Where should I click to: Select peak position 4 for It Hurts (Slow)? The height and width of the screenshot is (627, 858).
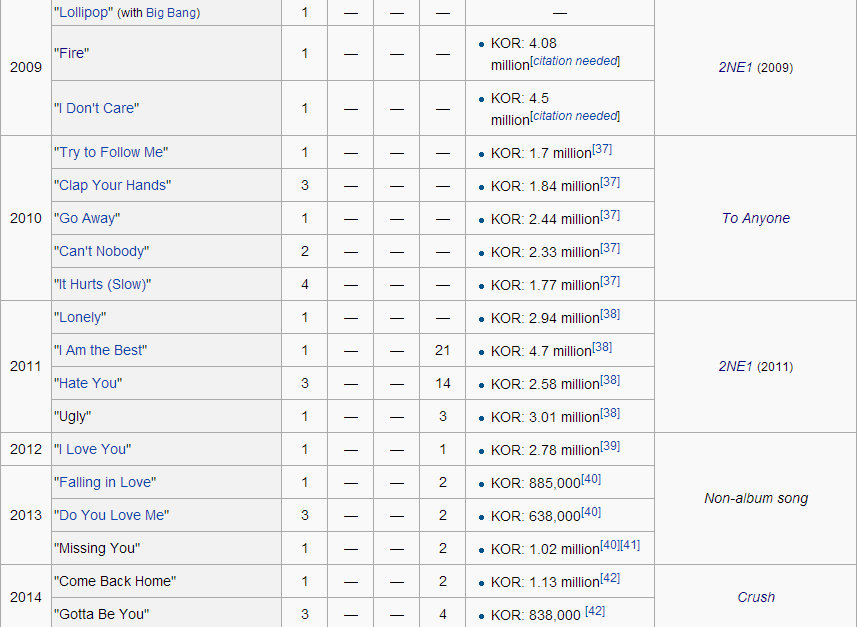pyautogui.click(x=305, y=284)
